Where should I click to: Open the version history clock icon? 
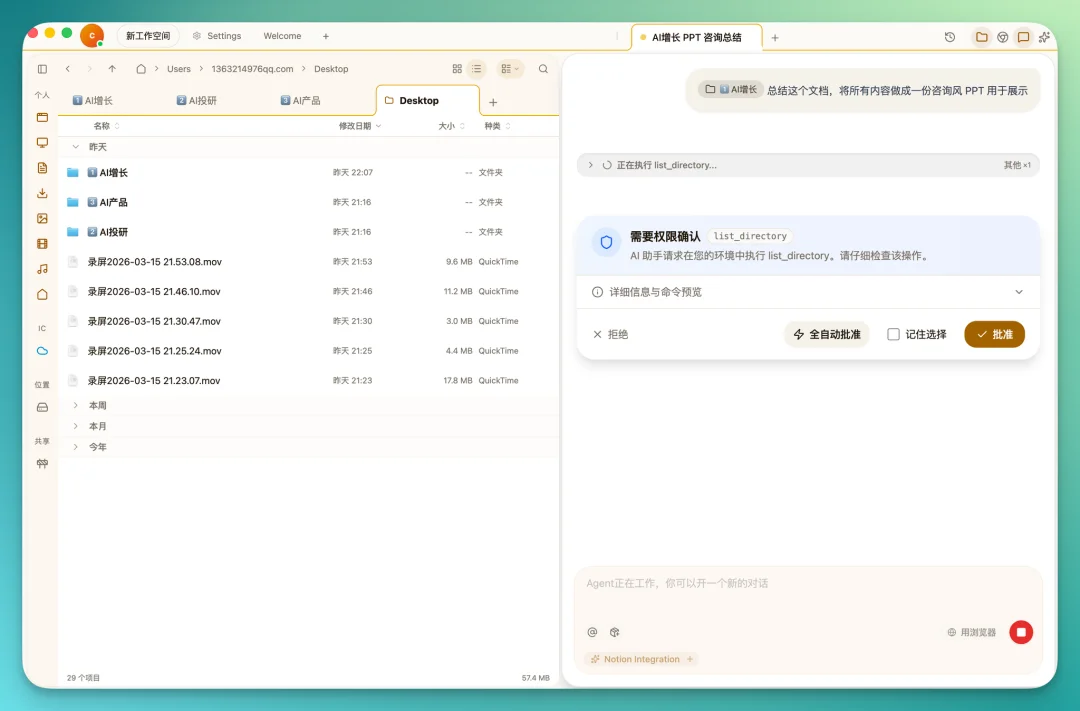tap(949, 36)
